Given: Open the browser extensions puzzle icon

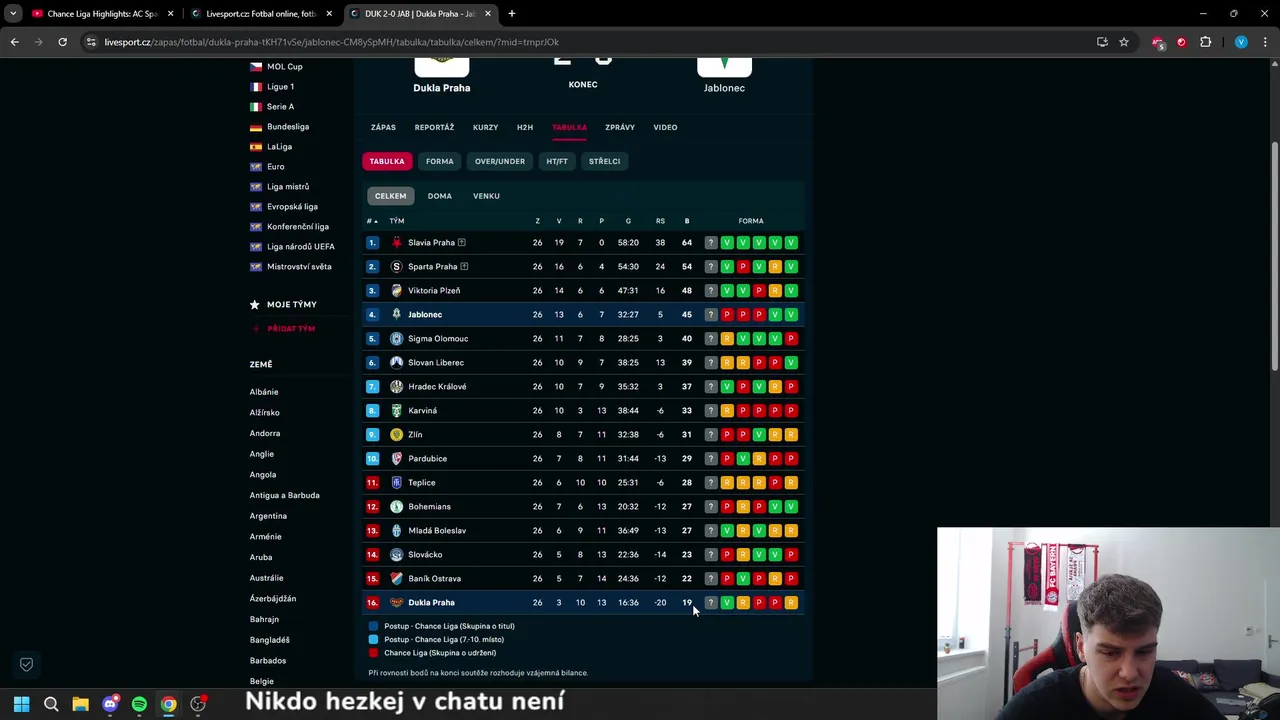Looking at the screenshot, I should tap(1205, 42).
